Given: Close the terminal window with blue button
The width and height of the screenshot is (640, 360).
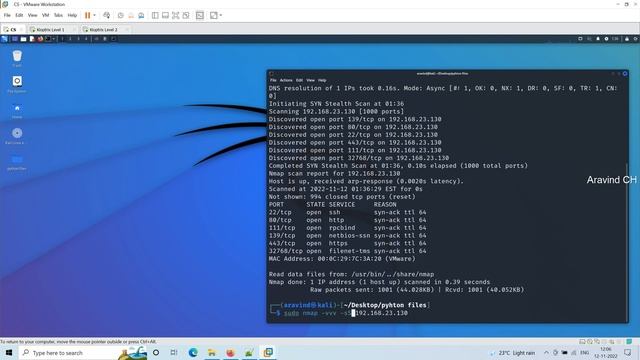Looking at the screenshot, I should click(624, 73).
